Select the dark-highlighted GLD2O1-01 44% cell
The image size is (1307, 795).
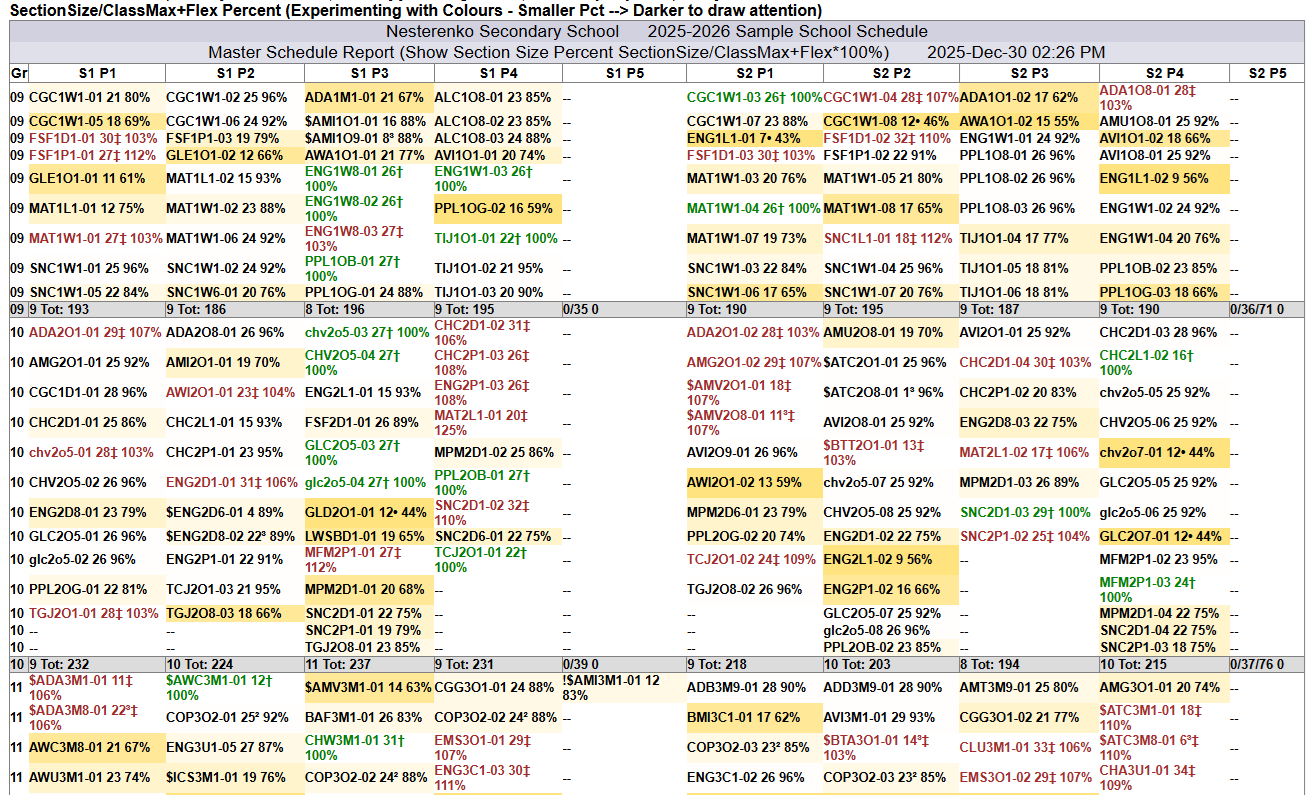click(366, 512)
